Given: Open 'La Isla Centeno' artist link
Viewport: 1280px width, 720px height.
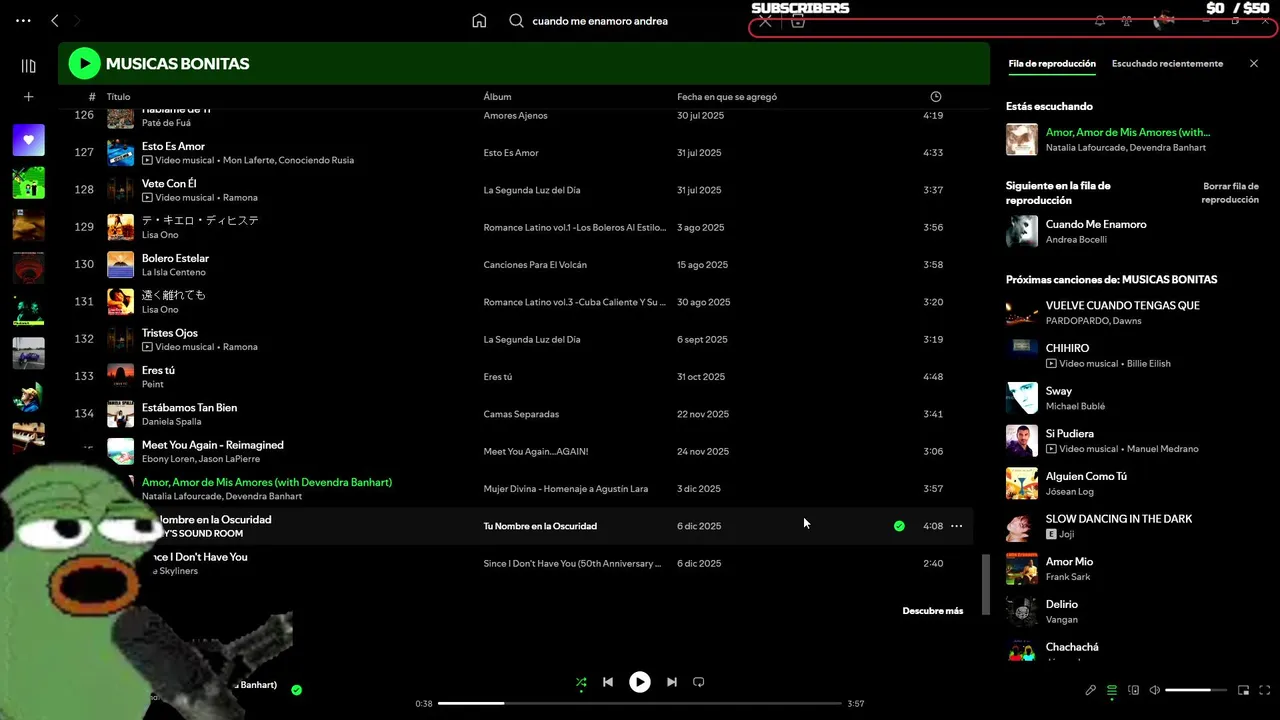Looking at the screenshot, I should tap(174, 272).
